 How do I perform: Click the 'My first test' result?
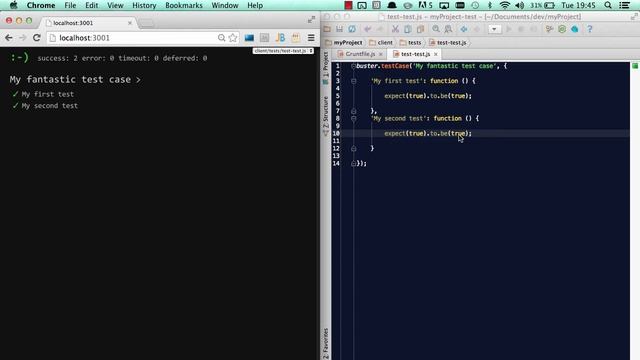coord(47,94)
